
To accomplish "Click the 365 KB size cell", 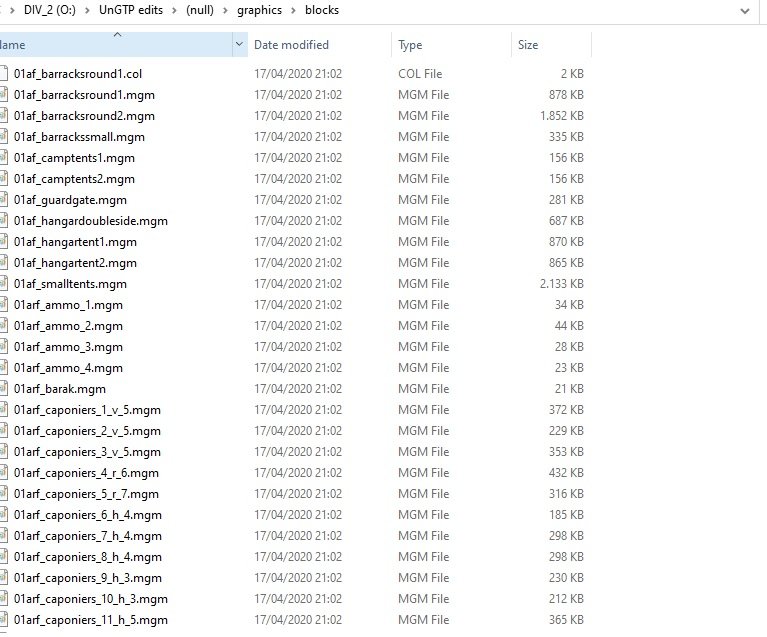I will [x=566, y=620].
